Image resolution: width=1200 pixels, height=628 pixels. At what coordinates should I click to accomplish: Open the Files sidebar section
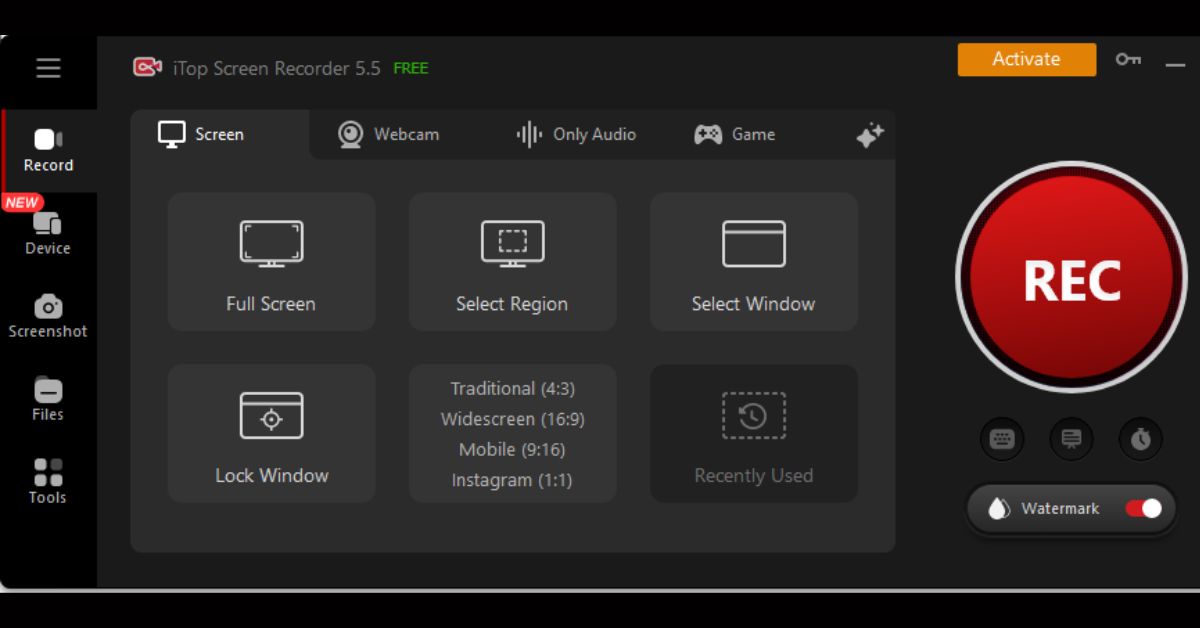click(x=48, y=400)
